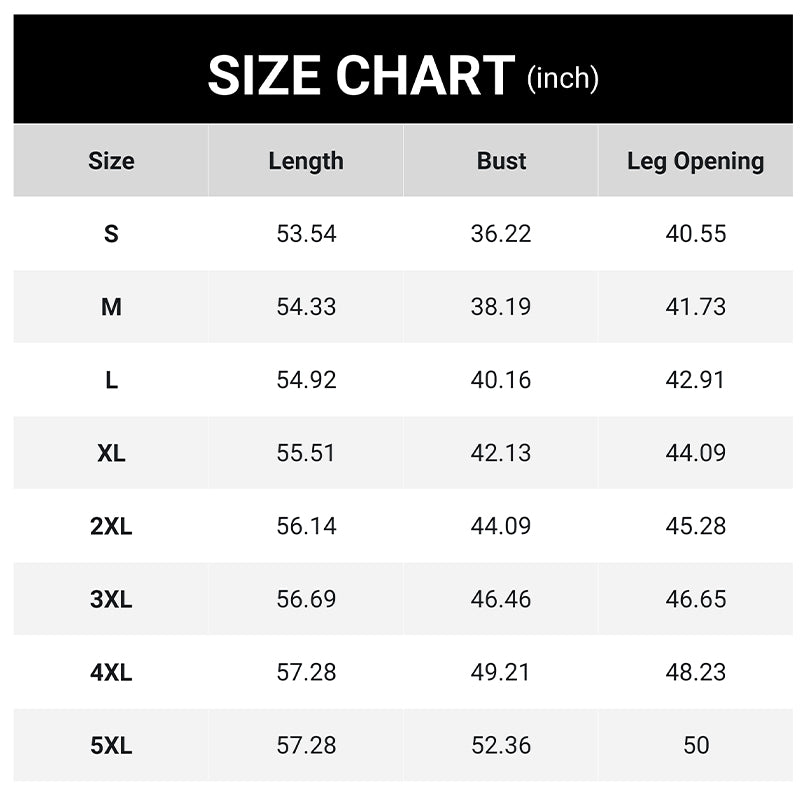
Task: Click the 4XL size row label
Action: (x=111, y=672)
